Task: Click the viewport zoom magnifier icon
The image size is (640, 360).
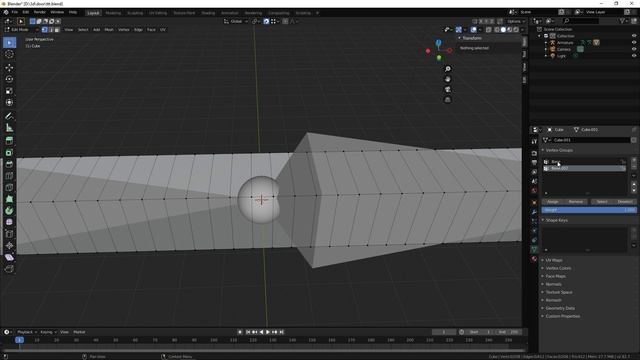Action: coord(448,69)
